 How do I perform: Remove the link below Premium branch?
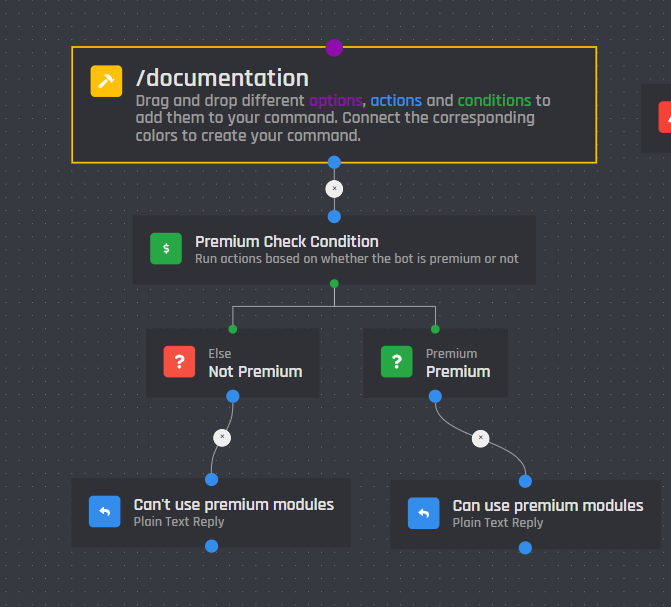click(480, 438)
